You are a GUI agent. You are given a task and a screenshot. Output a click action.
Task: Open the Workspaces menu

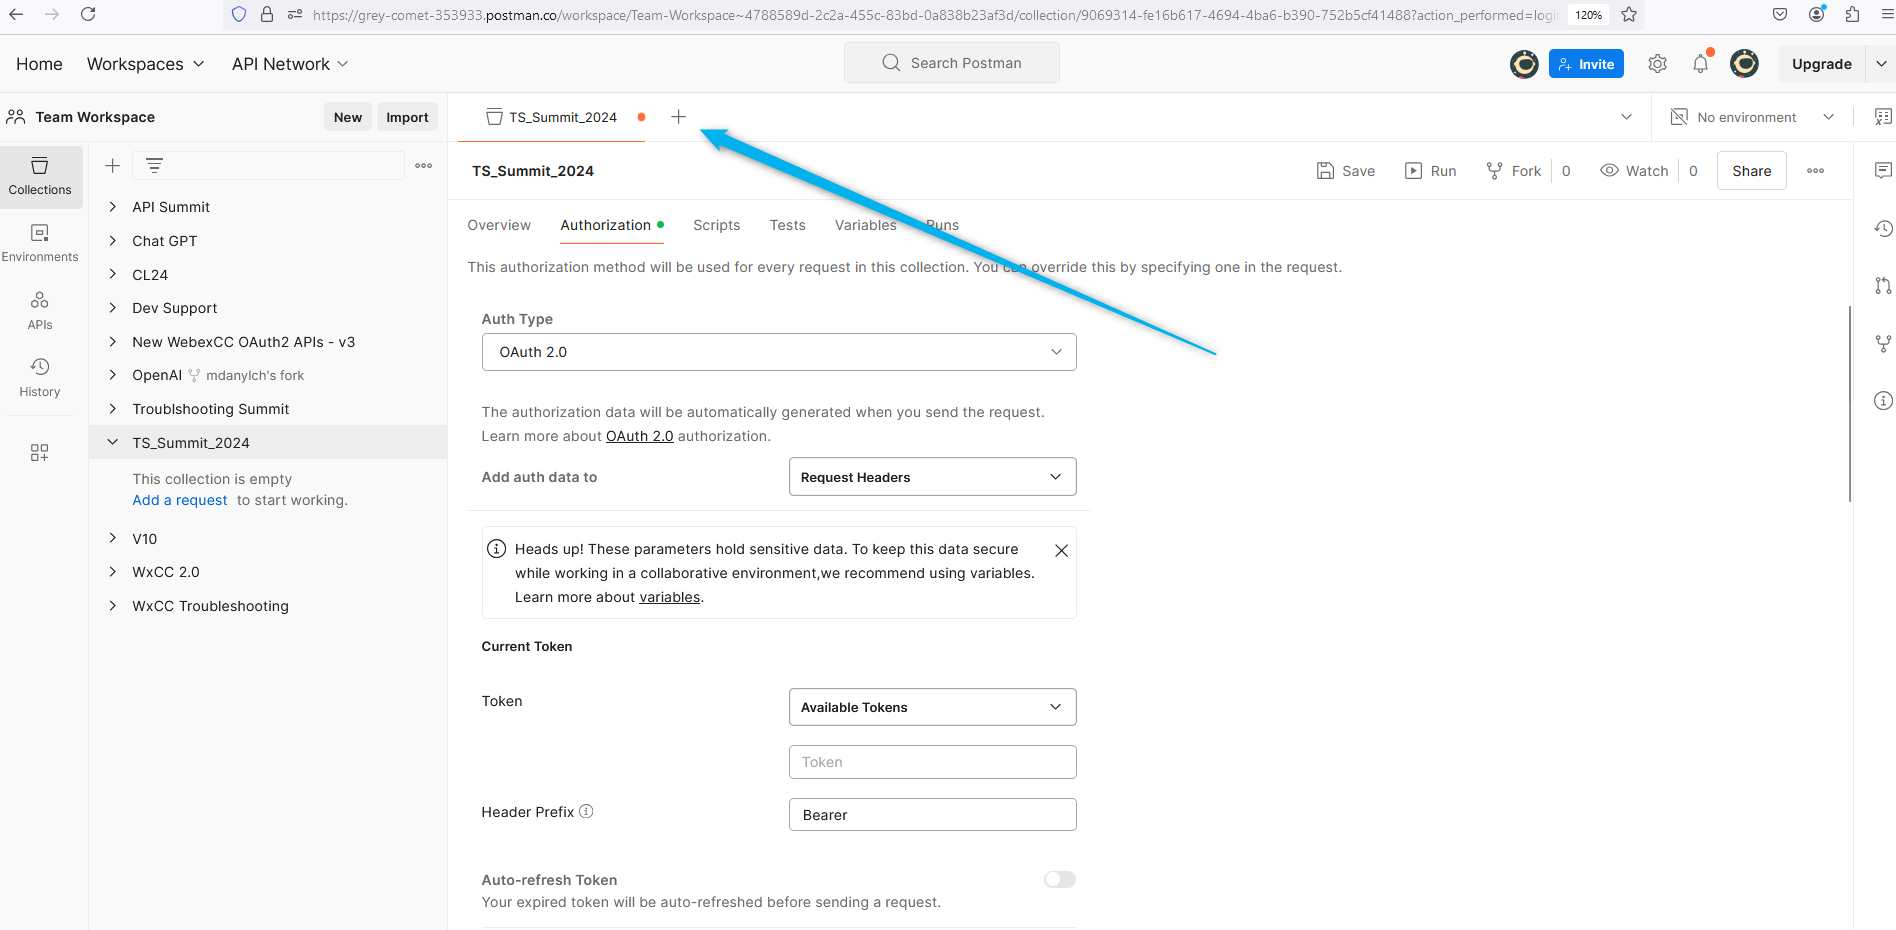146,64
